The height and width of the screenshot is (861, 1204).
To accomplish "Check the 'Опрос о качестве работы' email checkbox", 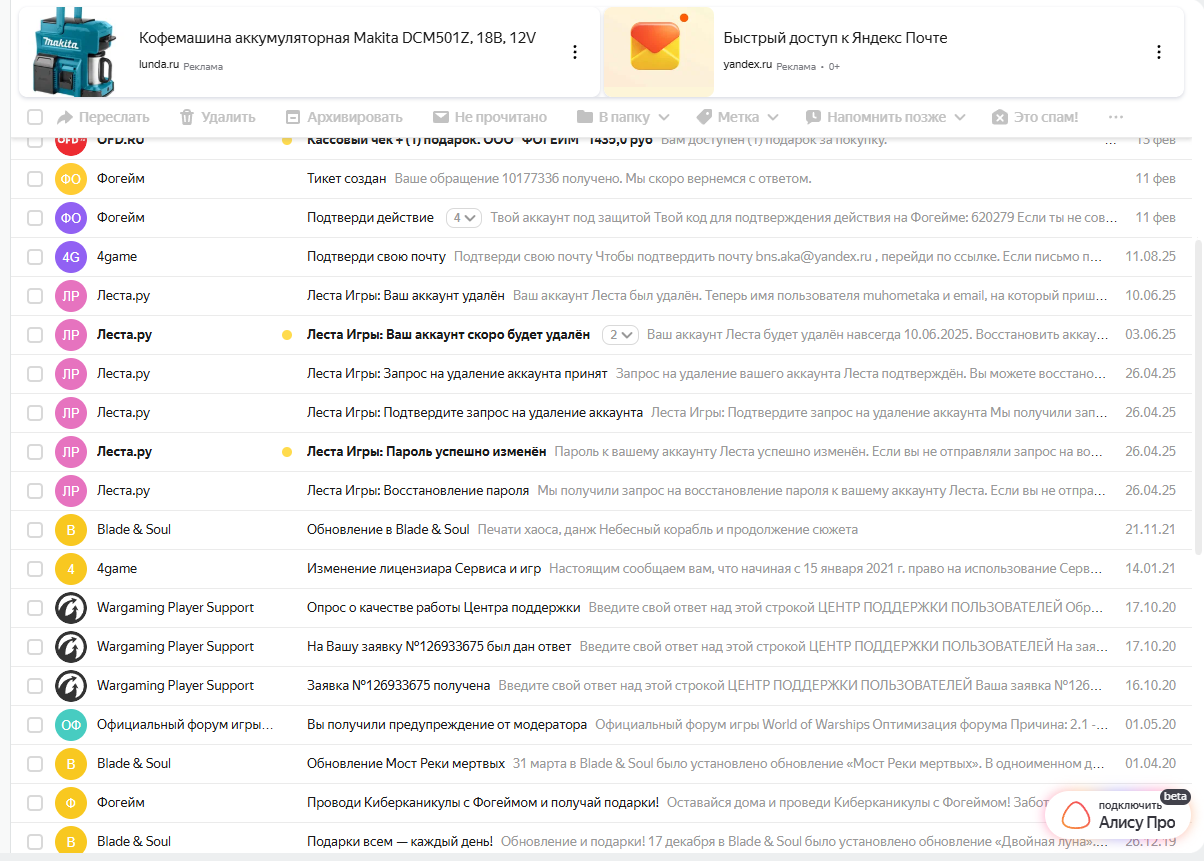I will (x=35, y=608).
